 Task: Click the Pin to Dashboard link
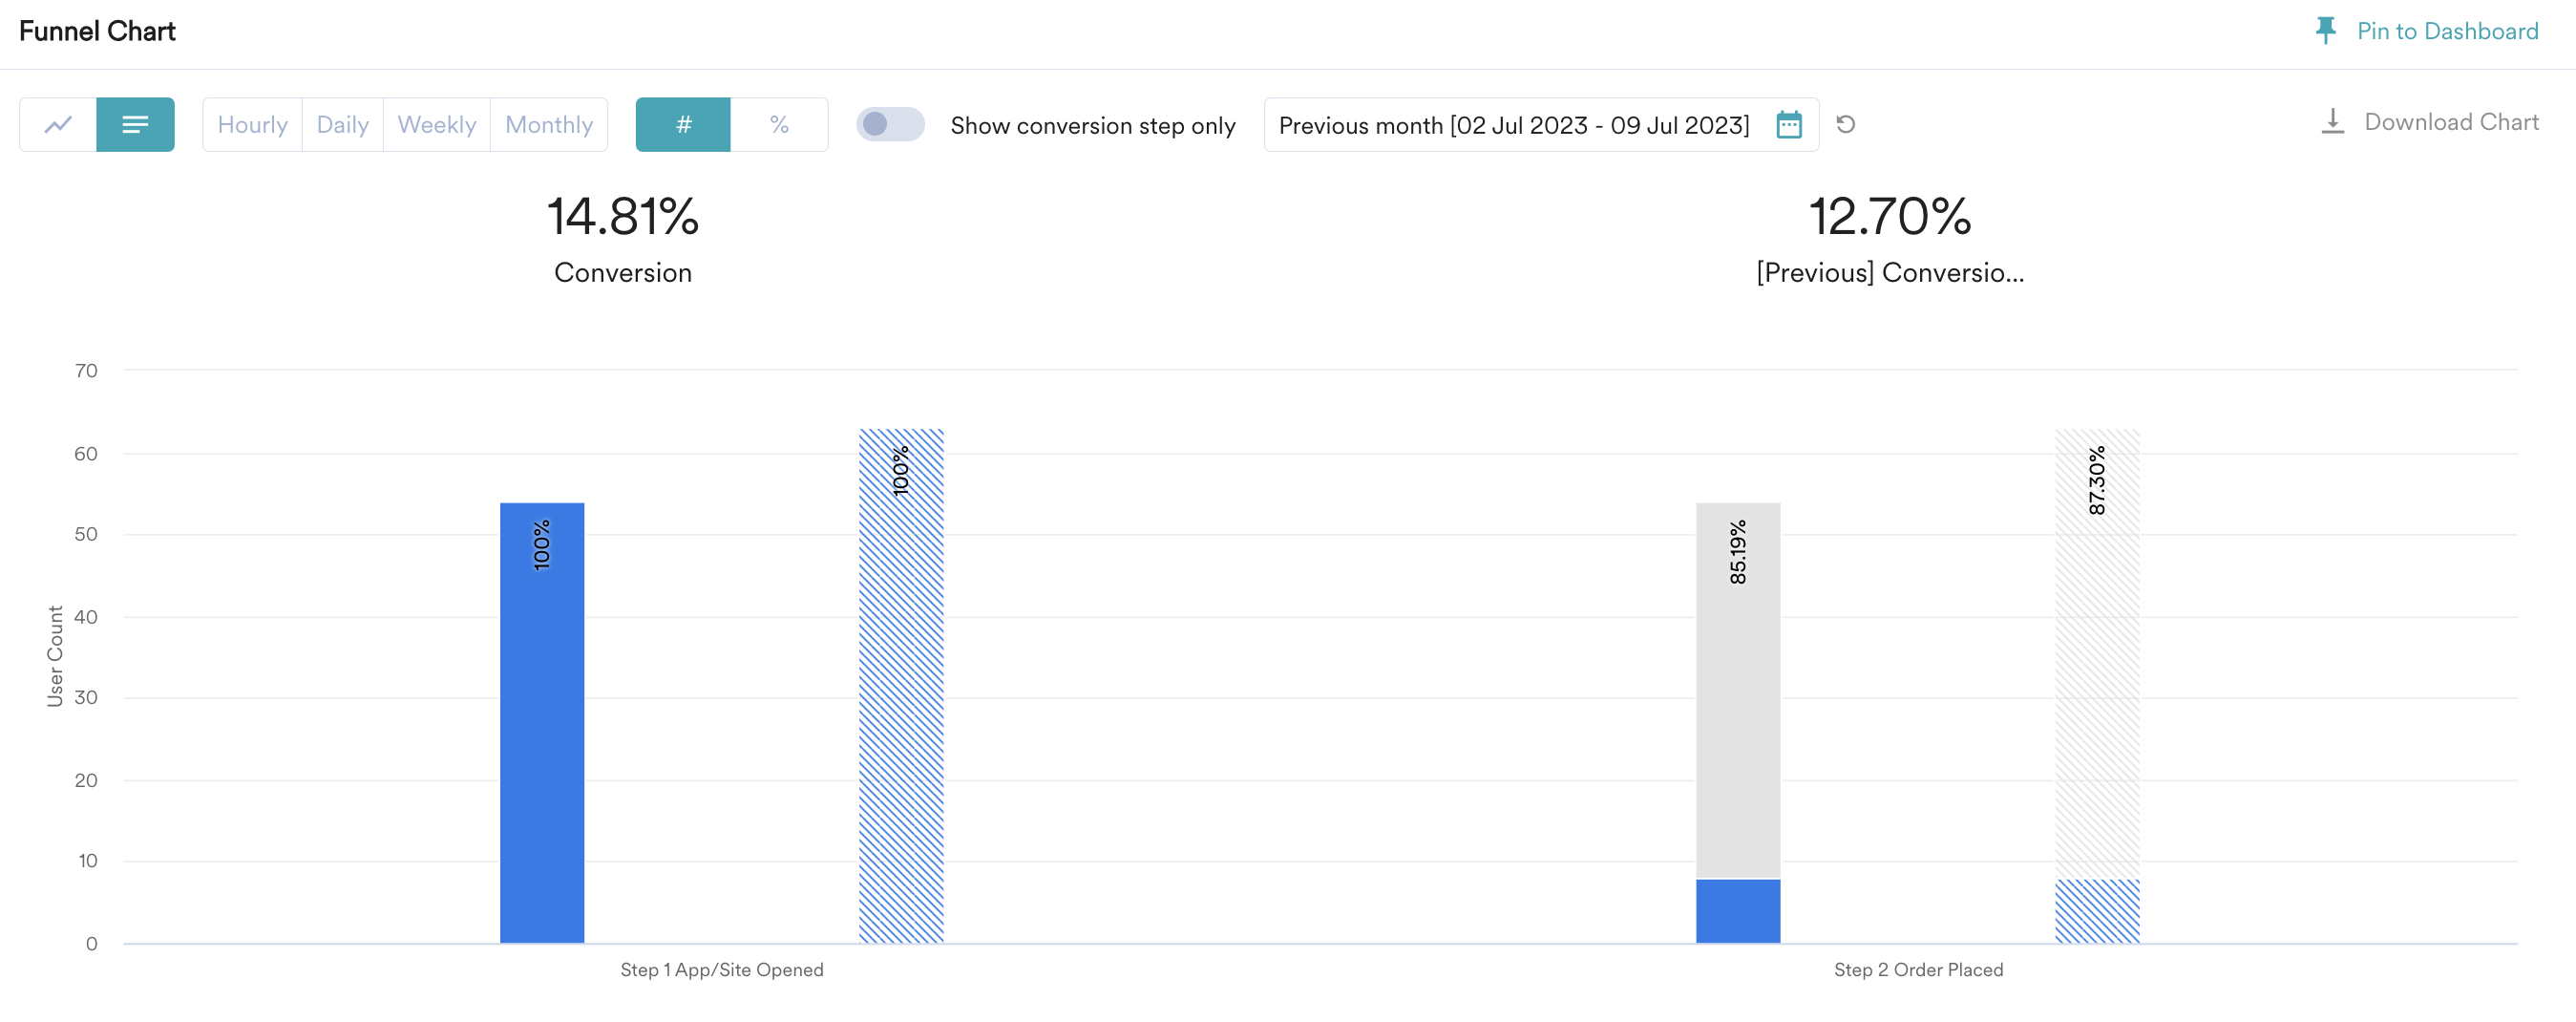2447,31
